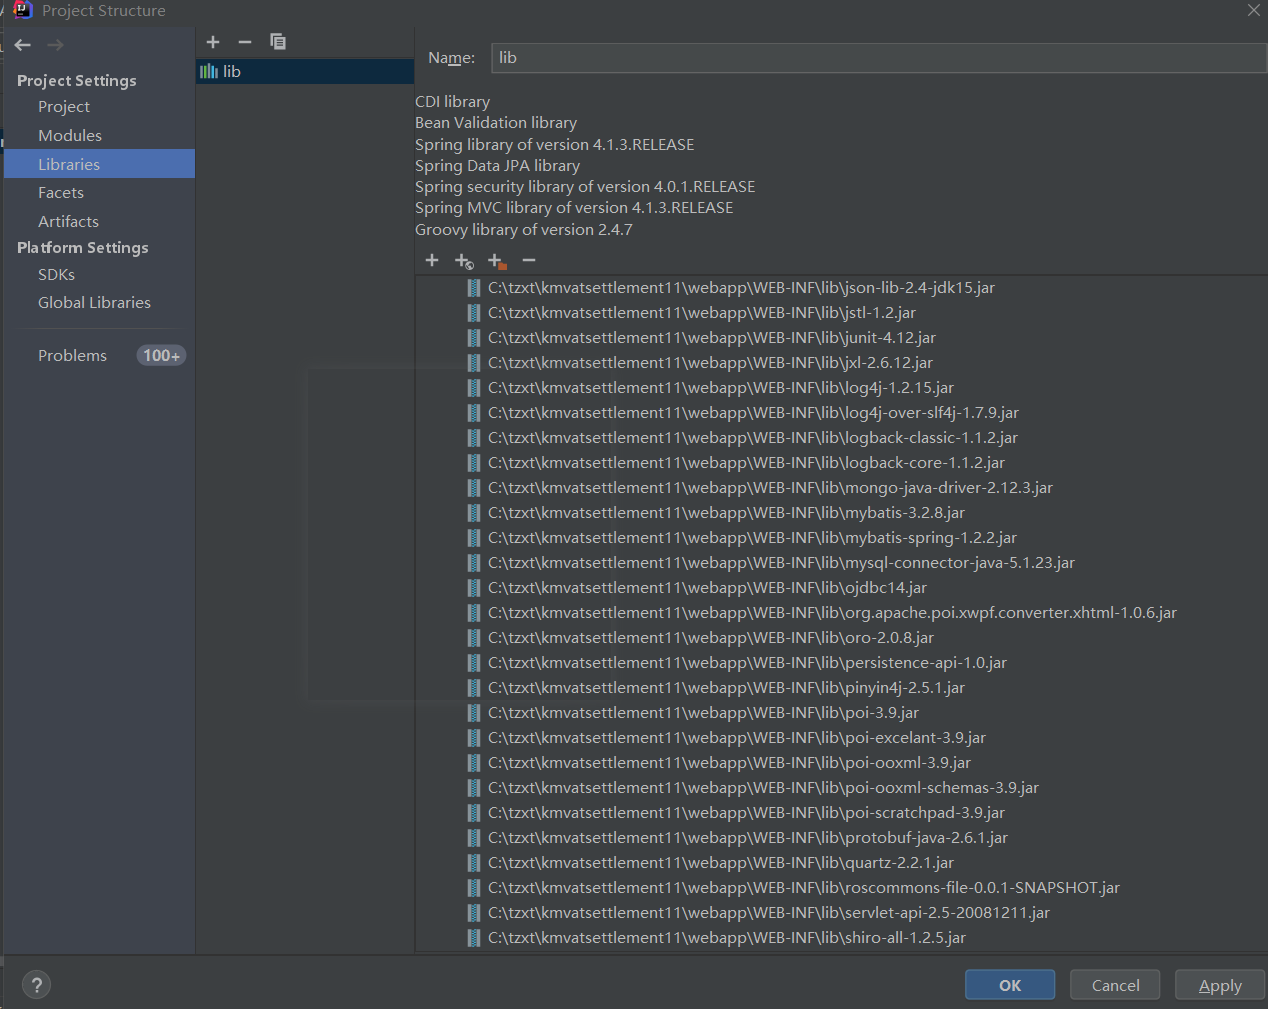Click the jar icon of junit-4.12.jar
The width and height of the screenshot is (1268, 1009).
[474, 338]
